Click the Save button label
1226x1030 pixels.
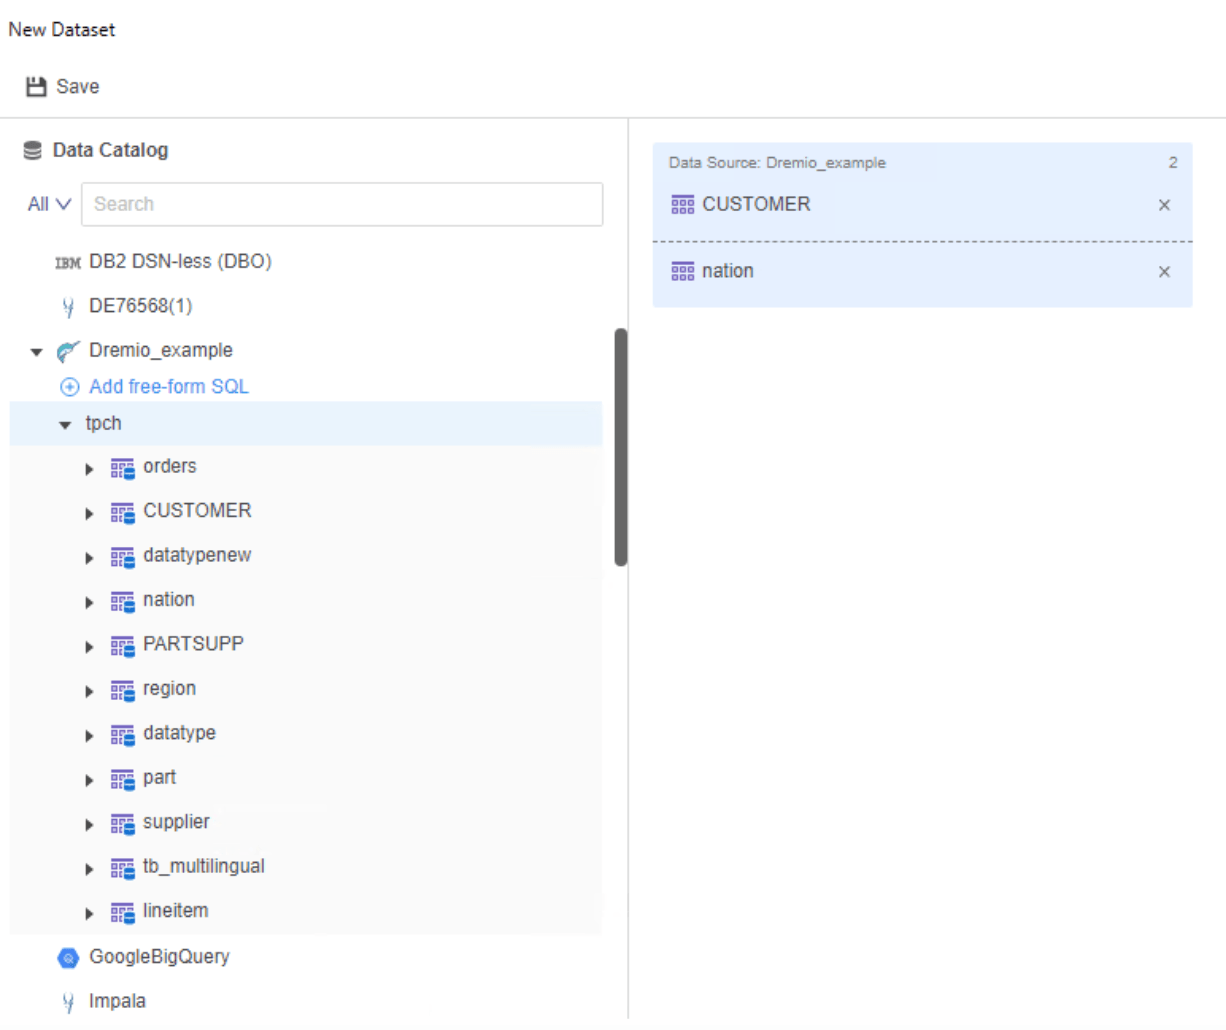click(x=78, y=87)
